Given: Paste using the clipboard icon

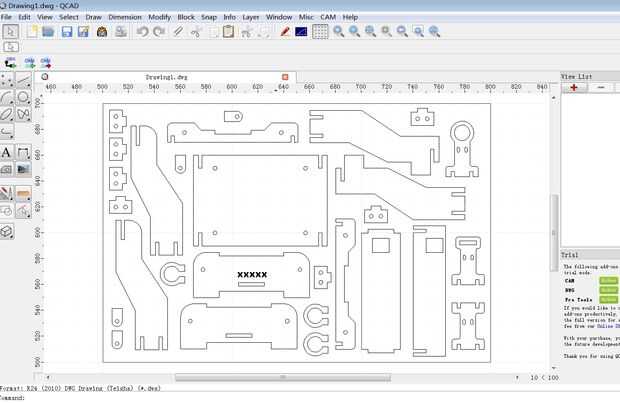Looking at the screenshot, I should [x=228, y=32].
